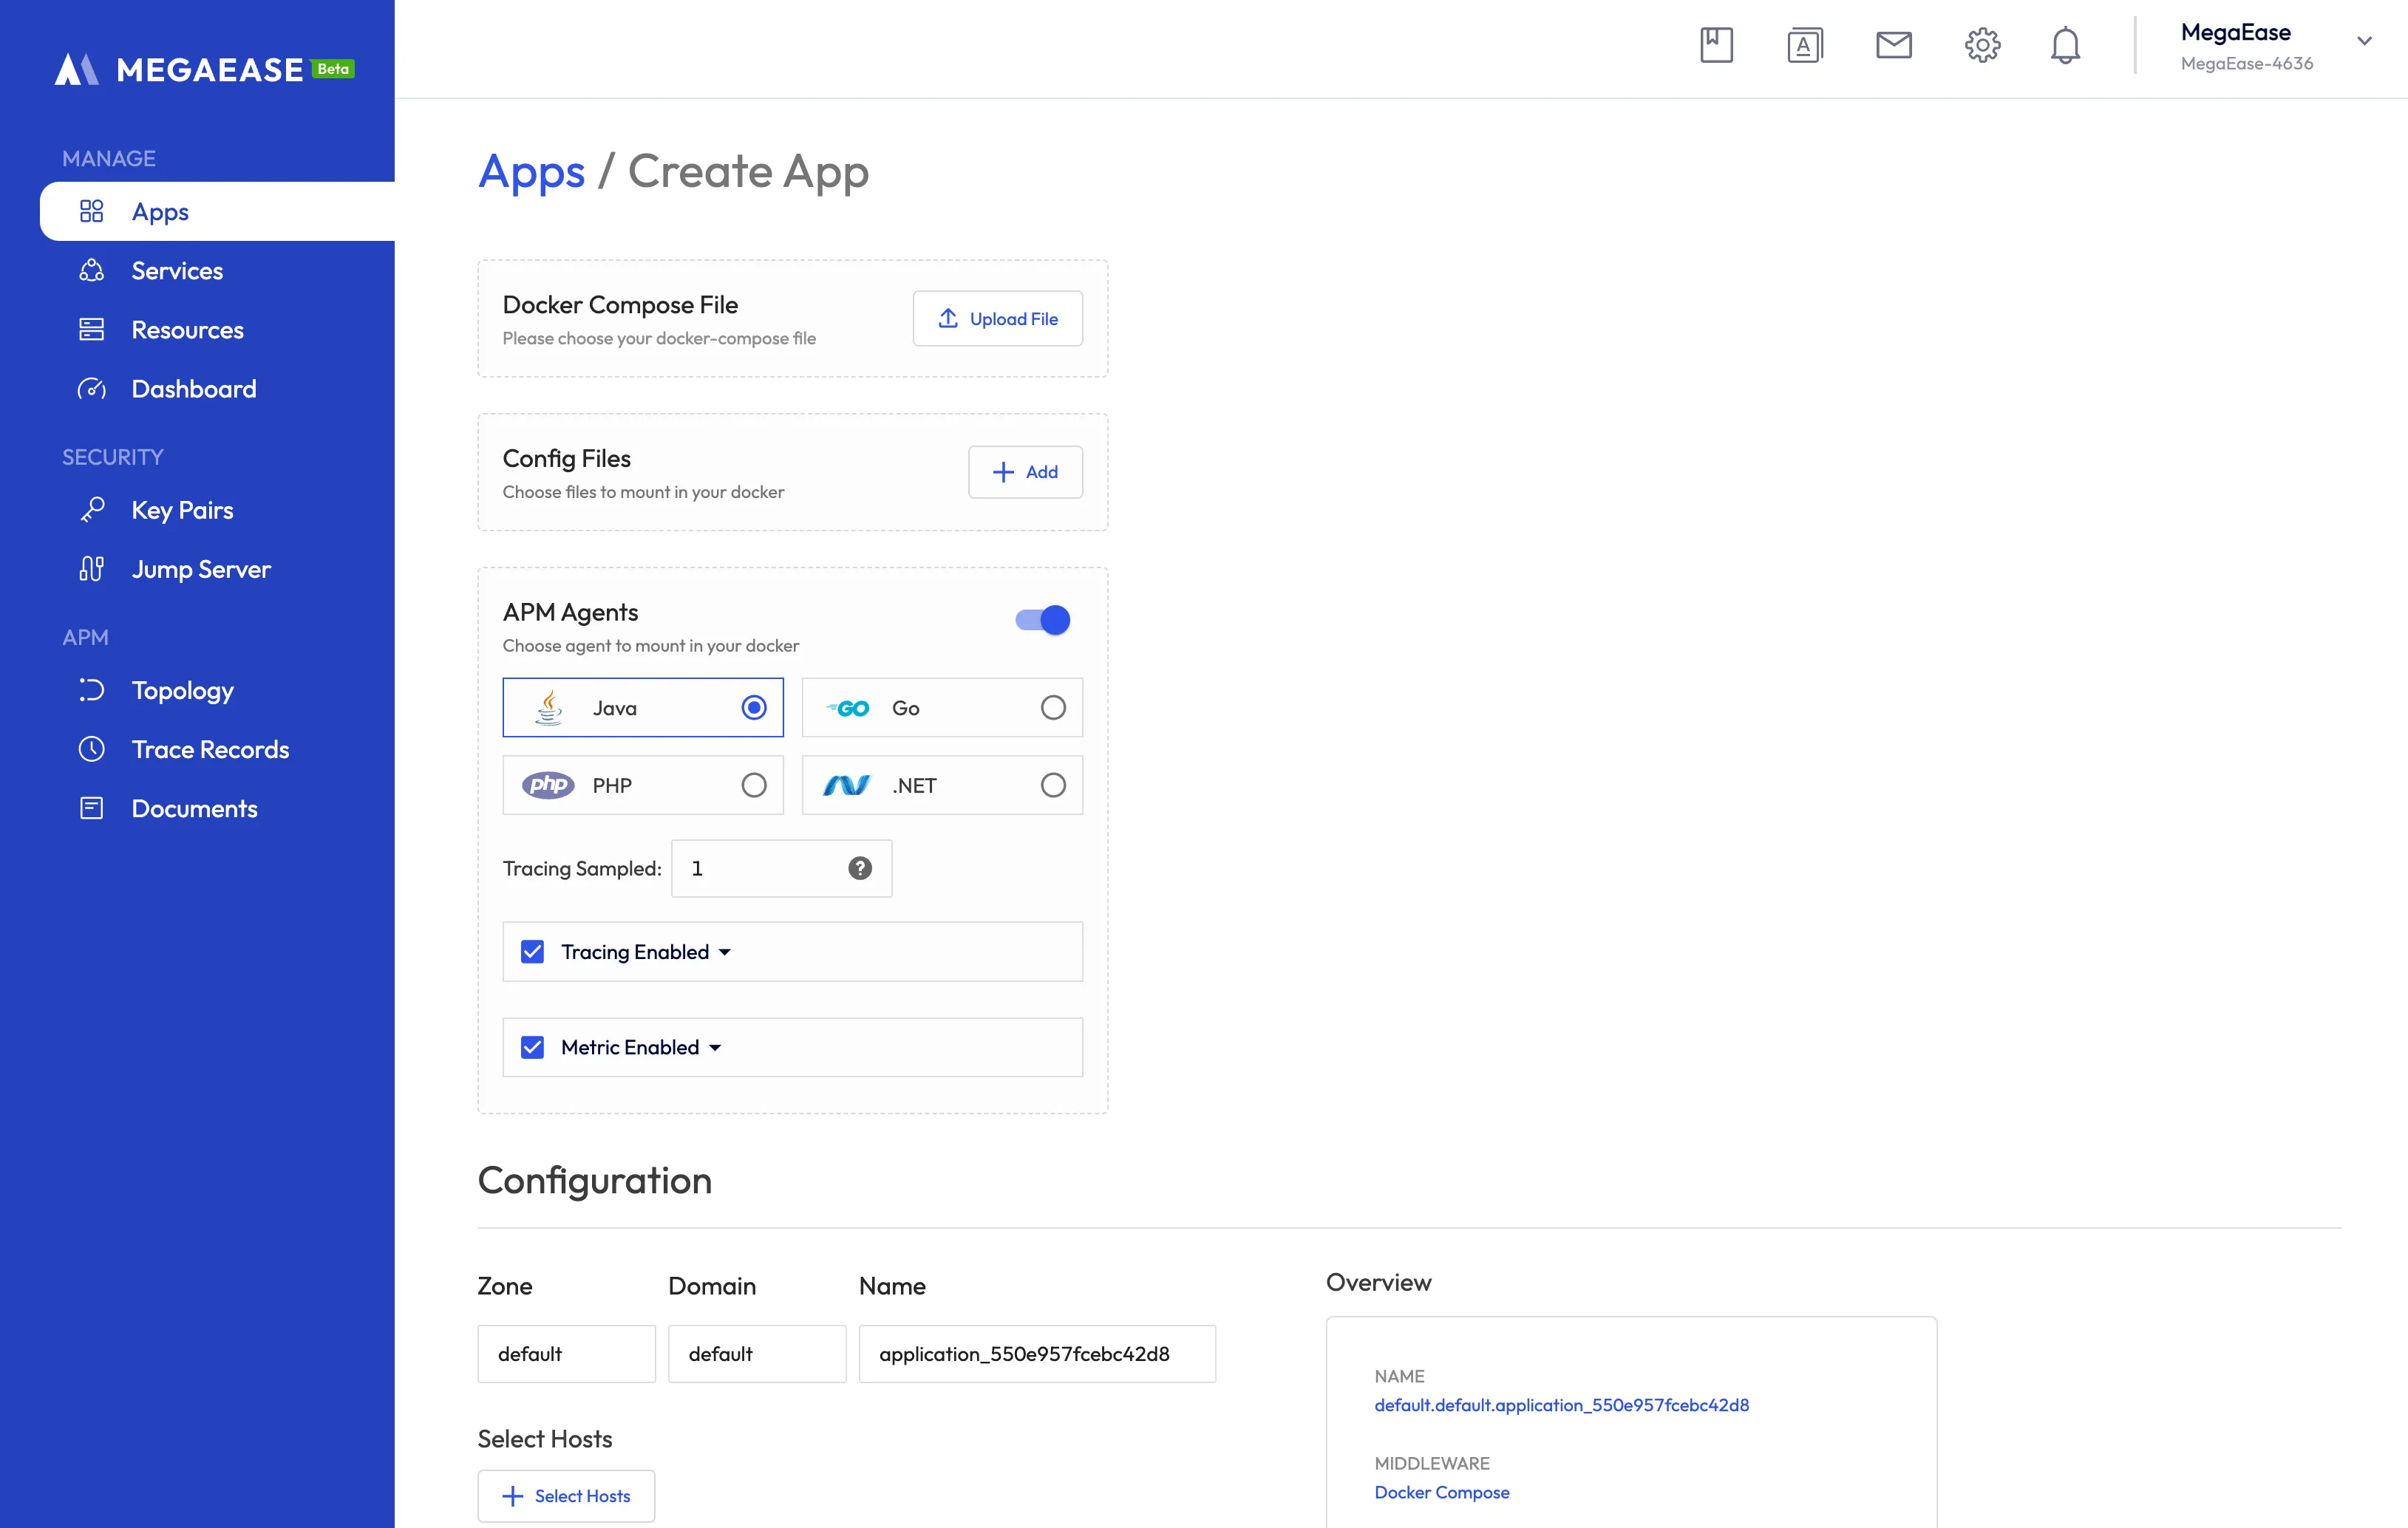Open settings gear icon in header
This screenshot has width=2408, height=1528.
pos(1982,45)
